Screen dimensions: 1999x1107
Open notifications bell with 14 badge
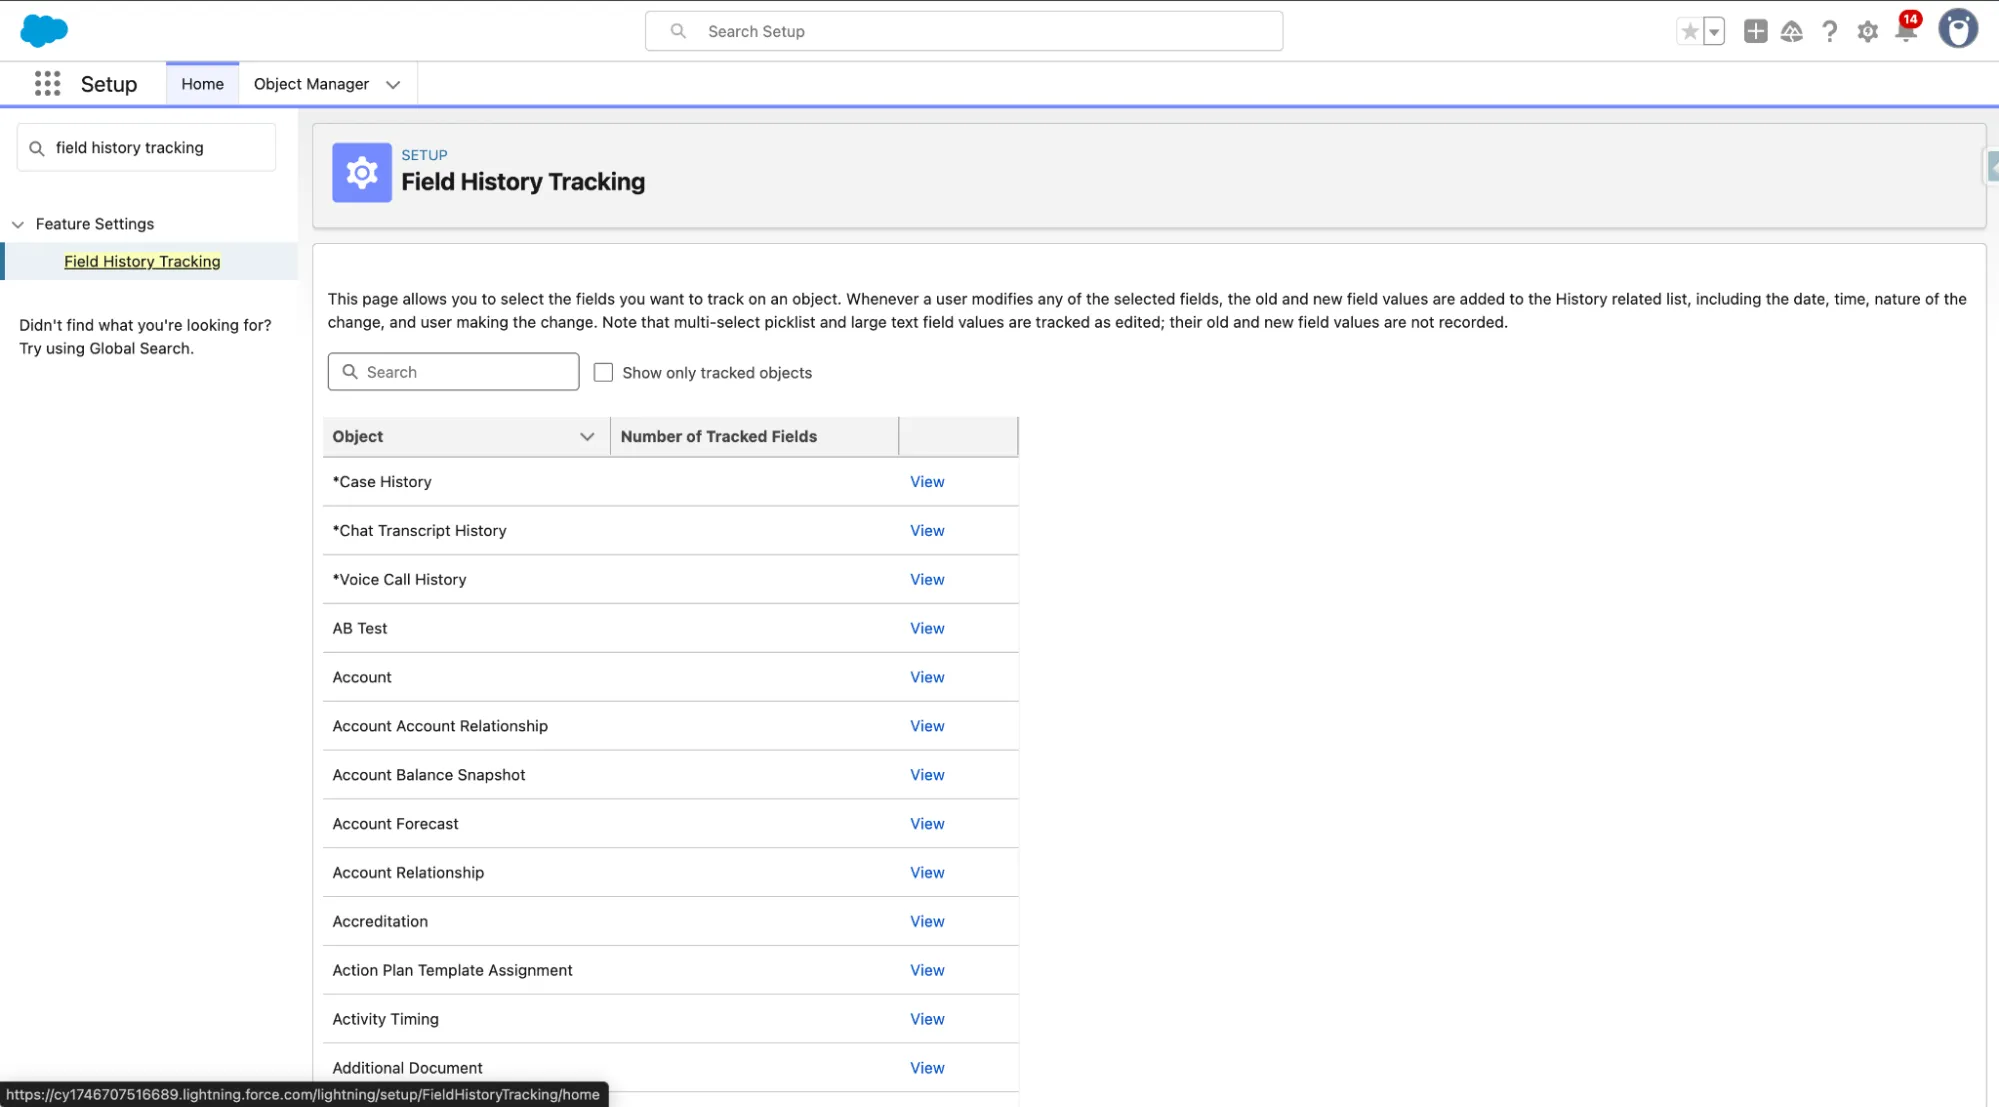[1905, 32]
